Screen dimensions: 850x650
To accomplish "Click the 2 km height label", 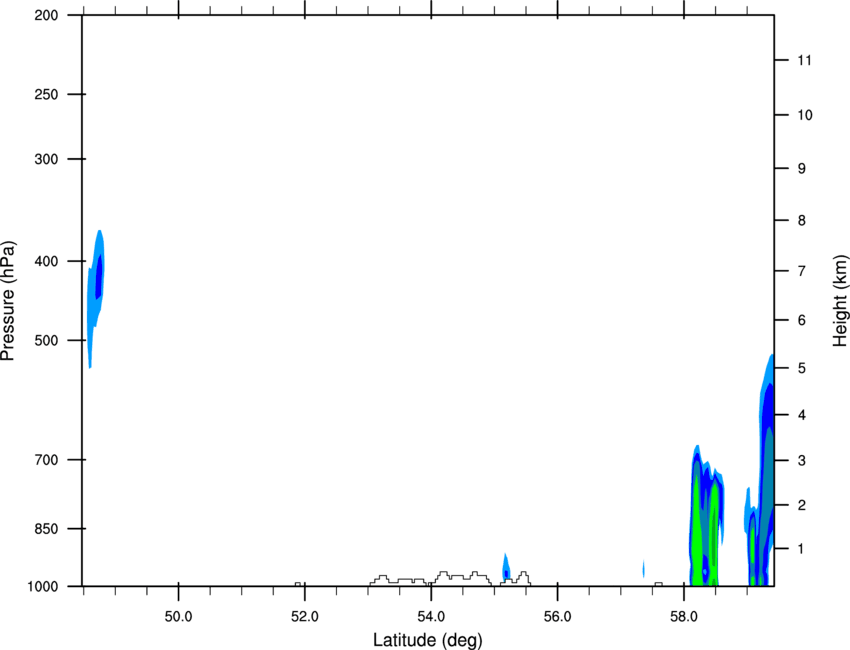I will [x=802, y=505].
